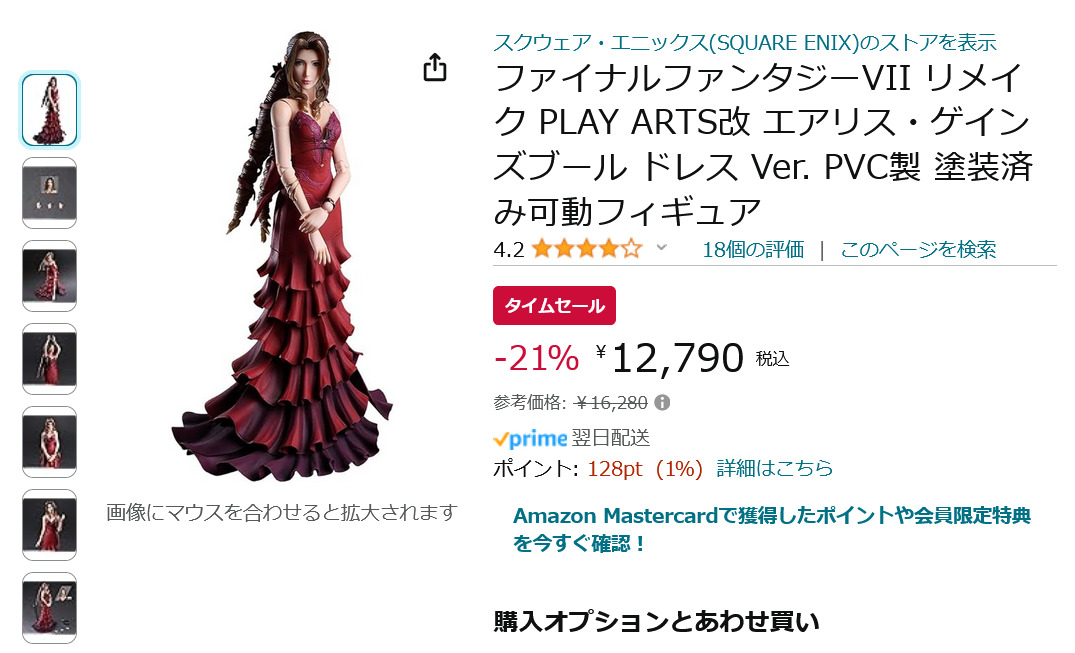Click the info icon beside reference price
This screenshot has width=1075, height=653.
point(662,403)
